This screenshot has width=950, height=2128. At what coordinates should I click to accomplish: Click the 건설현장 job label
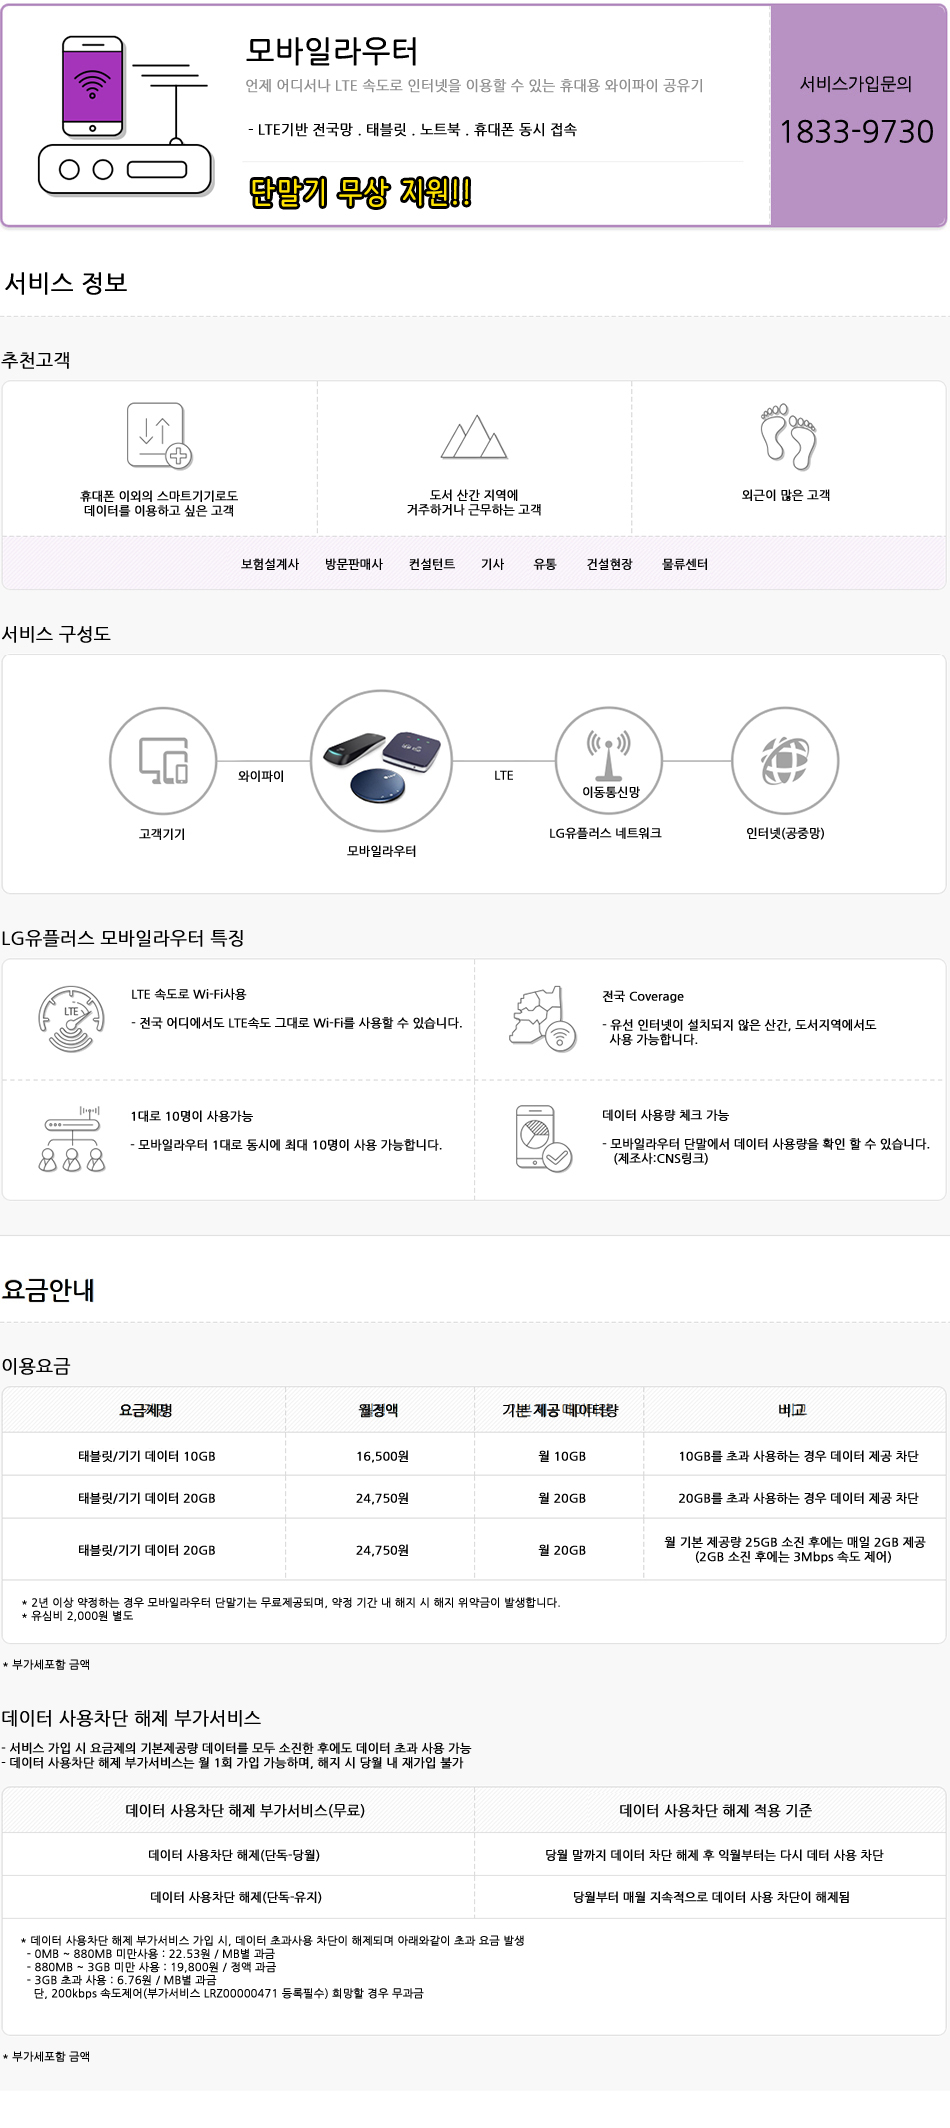(x=609, y=564)
